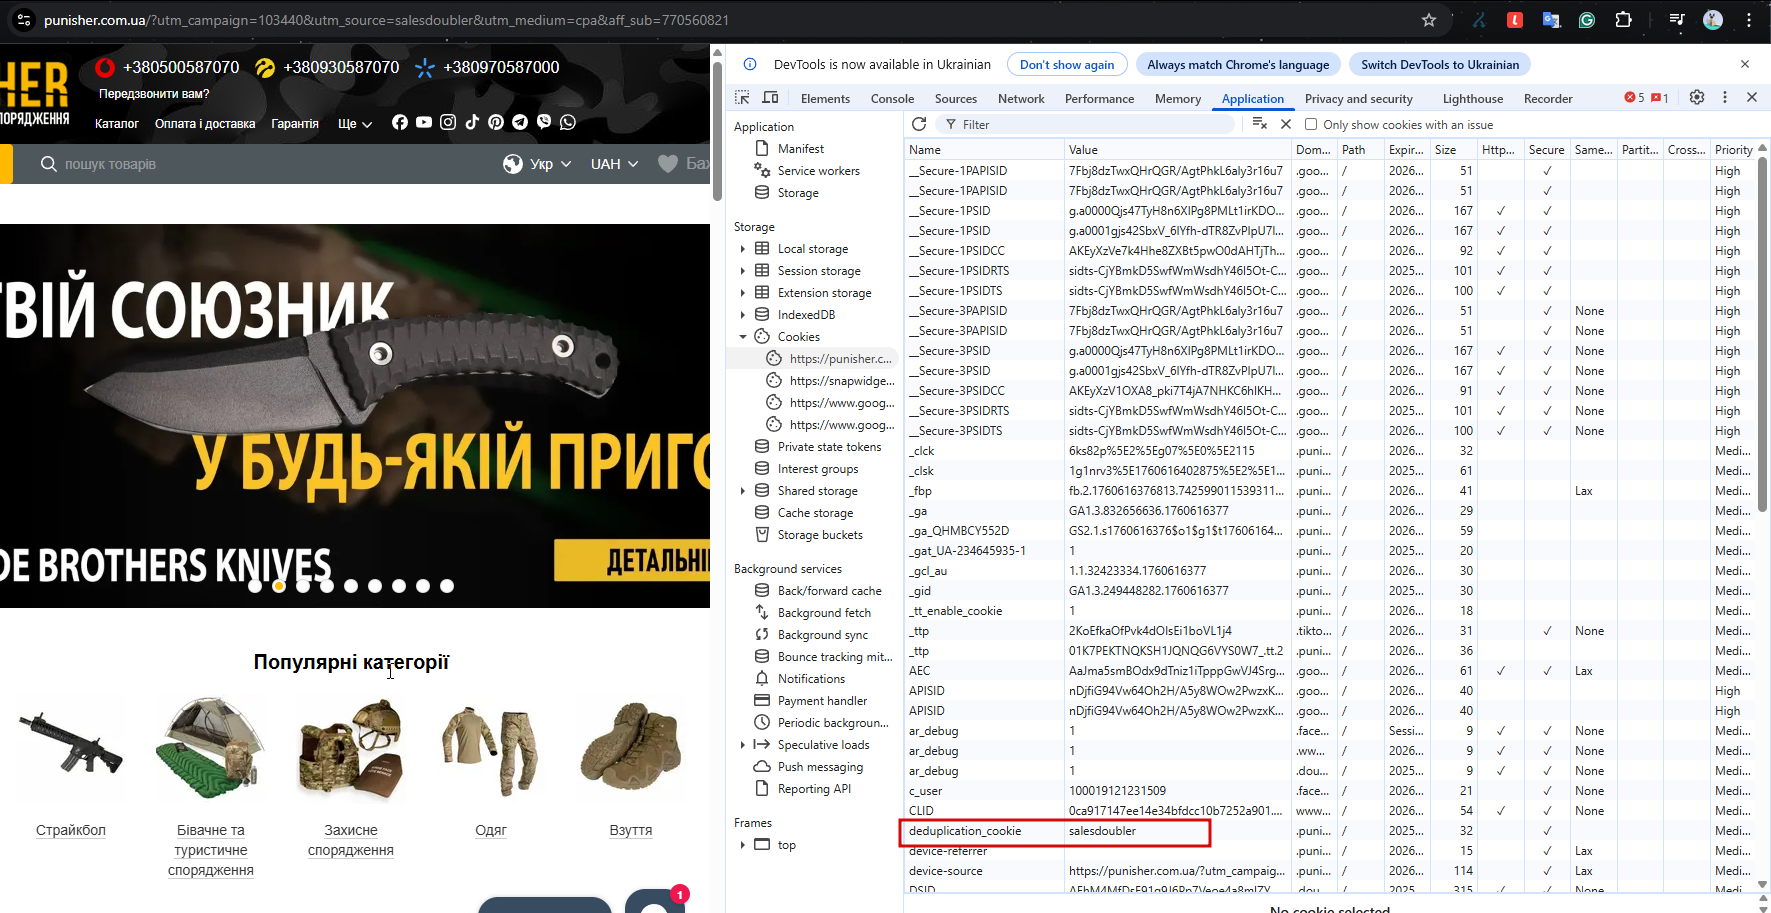Screen dimensions: 1771x913
Task: Open the Страйкбол category thumbnail
Action: [71, 748]
